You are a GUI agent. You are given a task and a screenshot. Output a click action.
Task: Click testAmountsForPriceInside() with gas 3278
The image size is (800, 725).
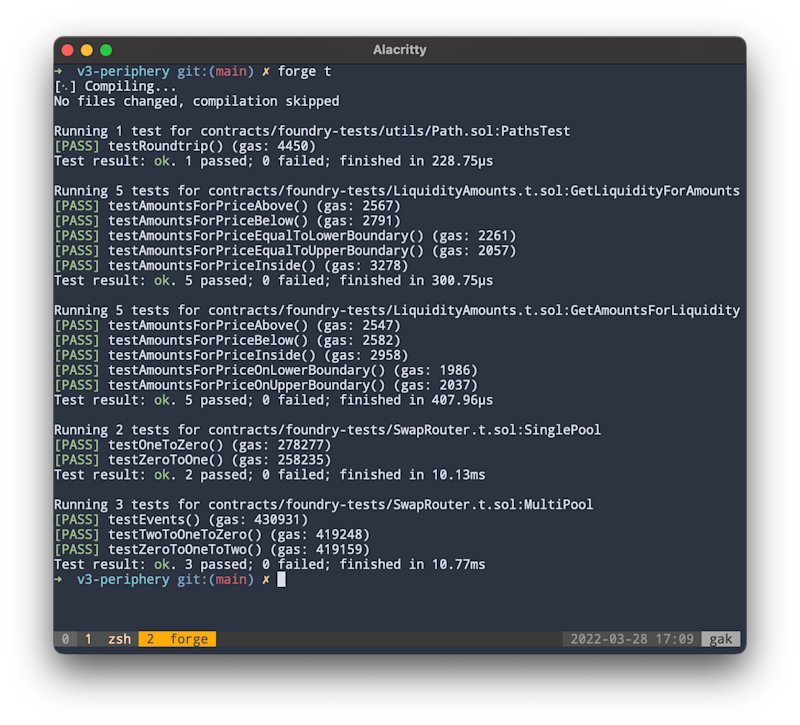[x=231, y=265]
